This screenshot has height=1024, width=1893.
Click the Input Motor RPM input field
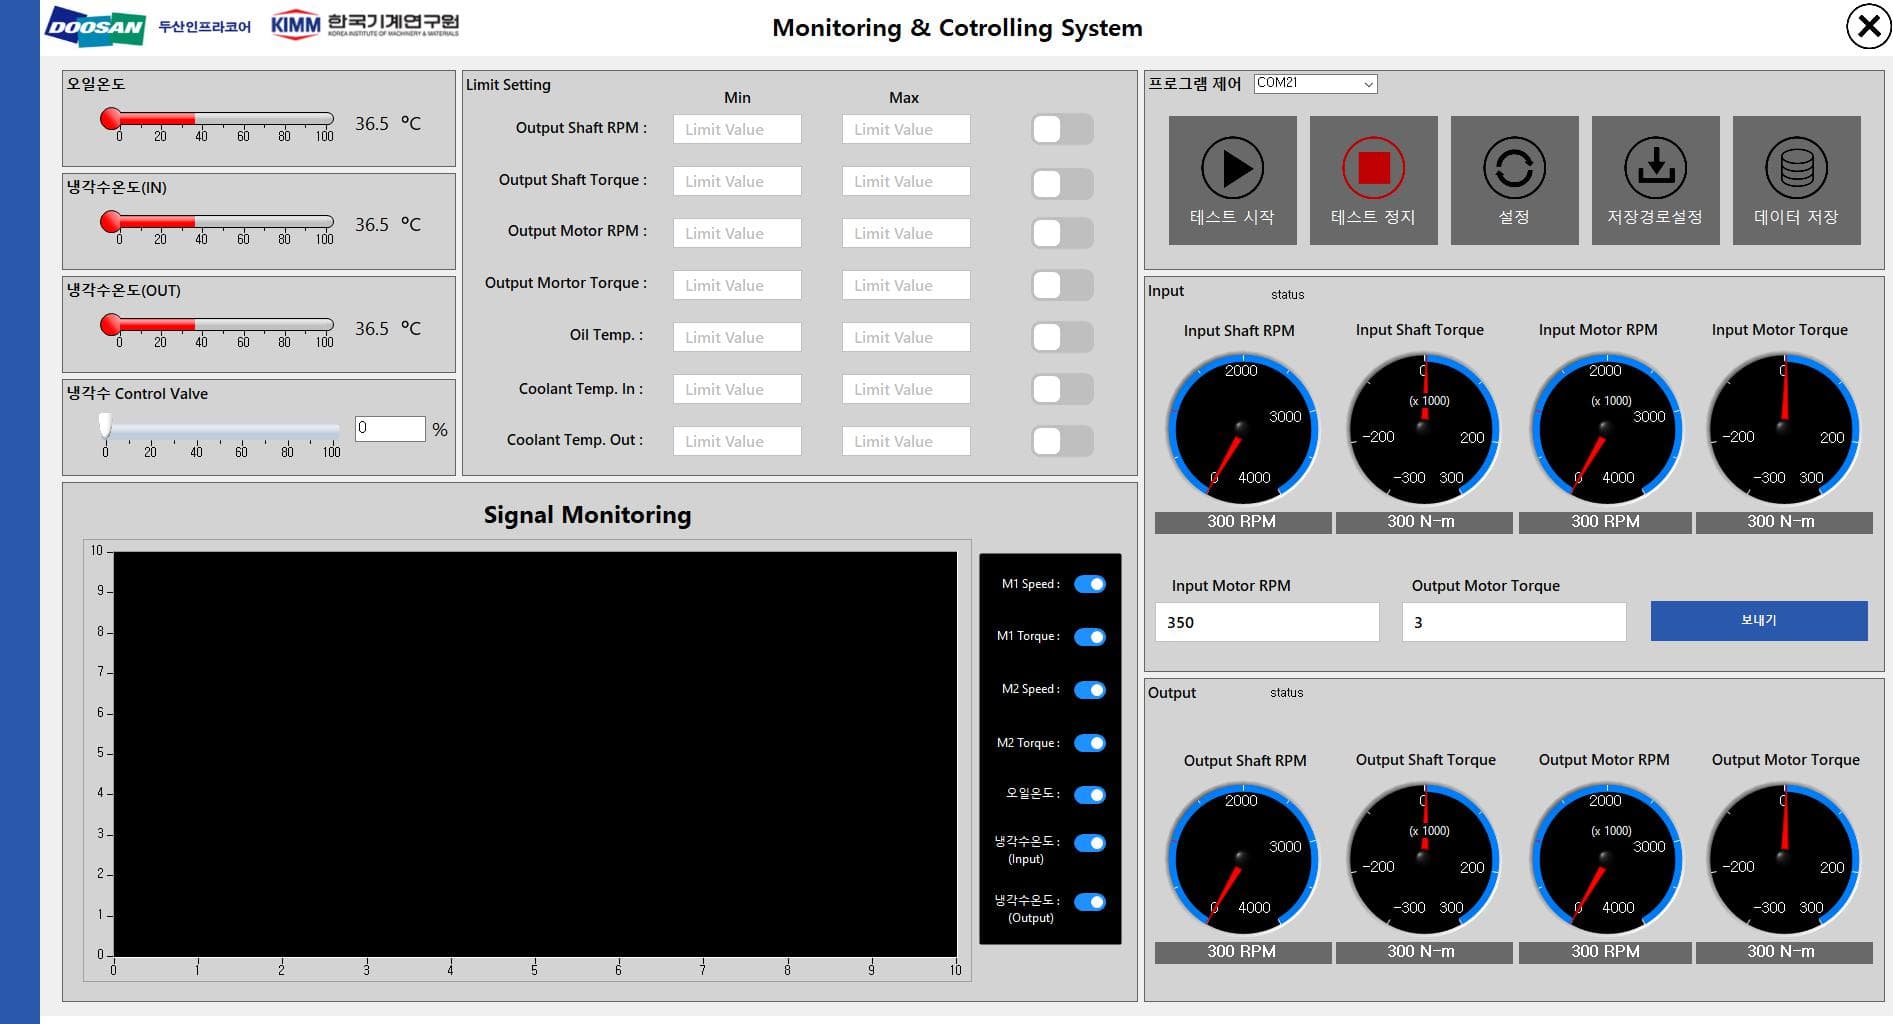click(x=1266, y=622)
